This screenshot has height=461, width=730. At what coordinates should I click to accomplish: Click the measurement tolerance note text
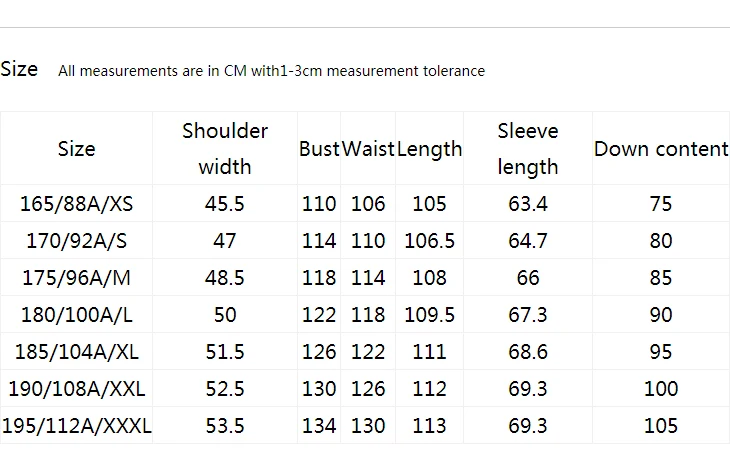pos(271,71)
